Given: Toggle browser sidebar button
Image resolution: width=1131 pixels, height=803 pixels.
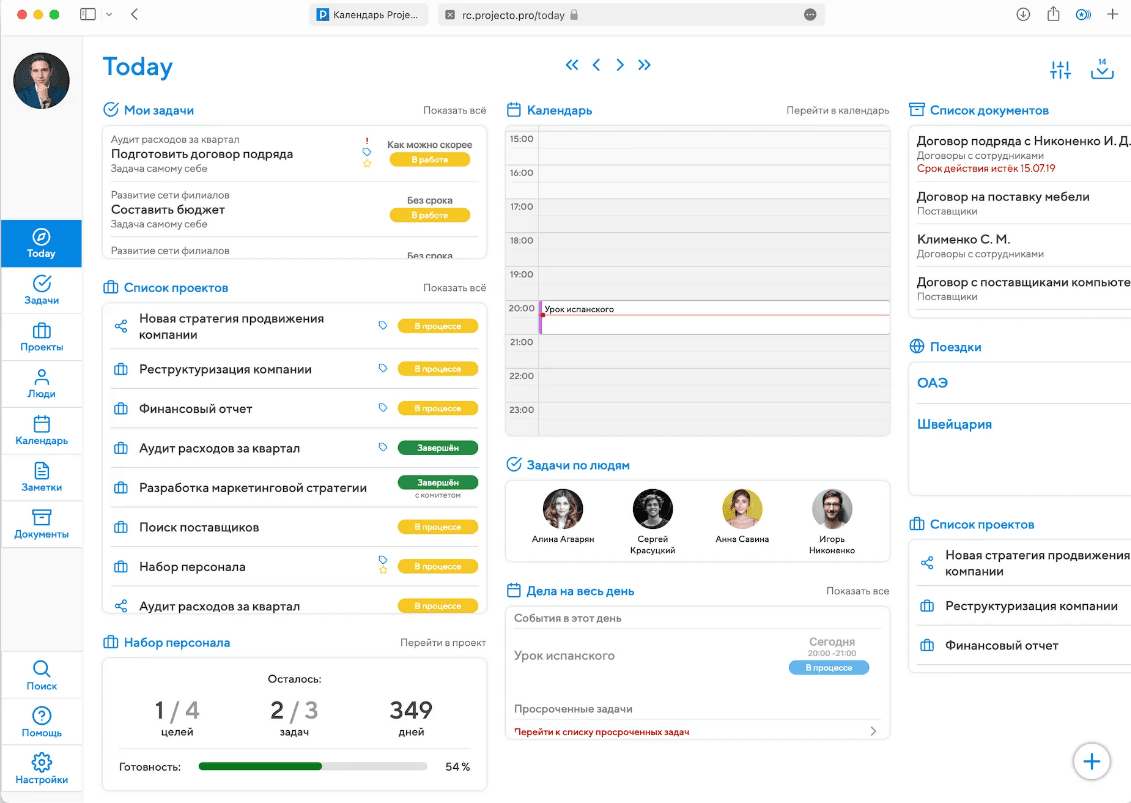Looking at the screenshot, I should [x=88, y=14].
